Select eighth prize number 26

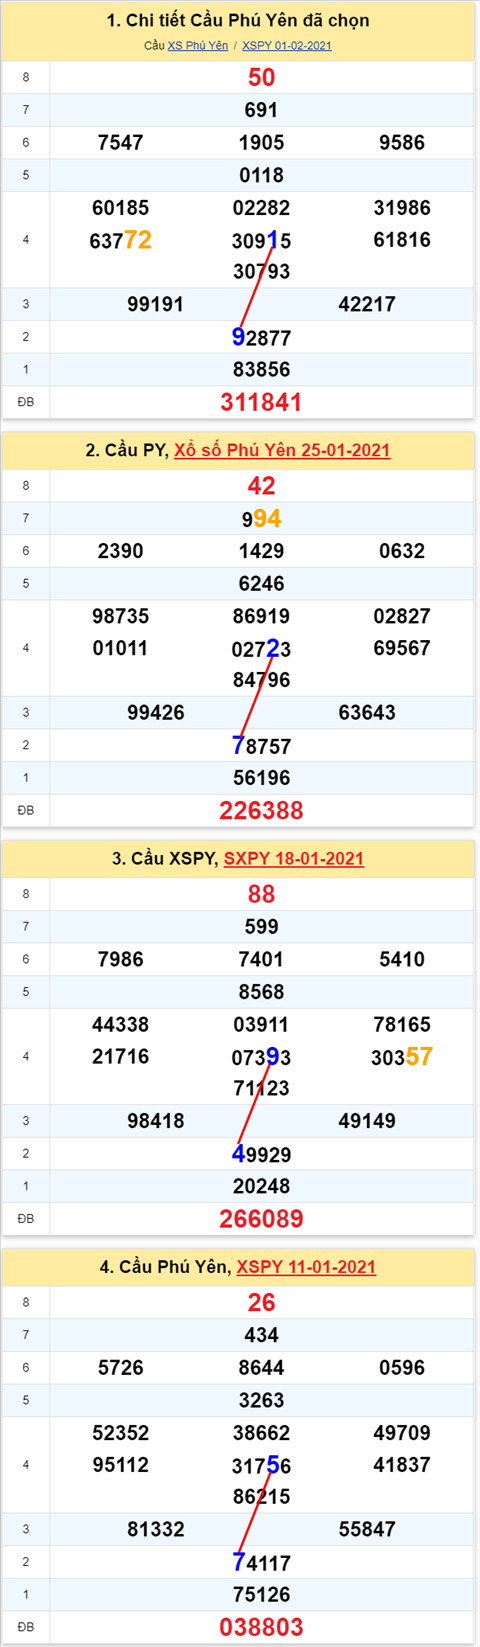pos(261,1302)
